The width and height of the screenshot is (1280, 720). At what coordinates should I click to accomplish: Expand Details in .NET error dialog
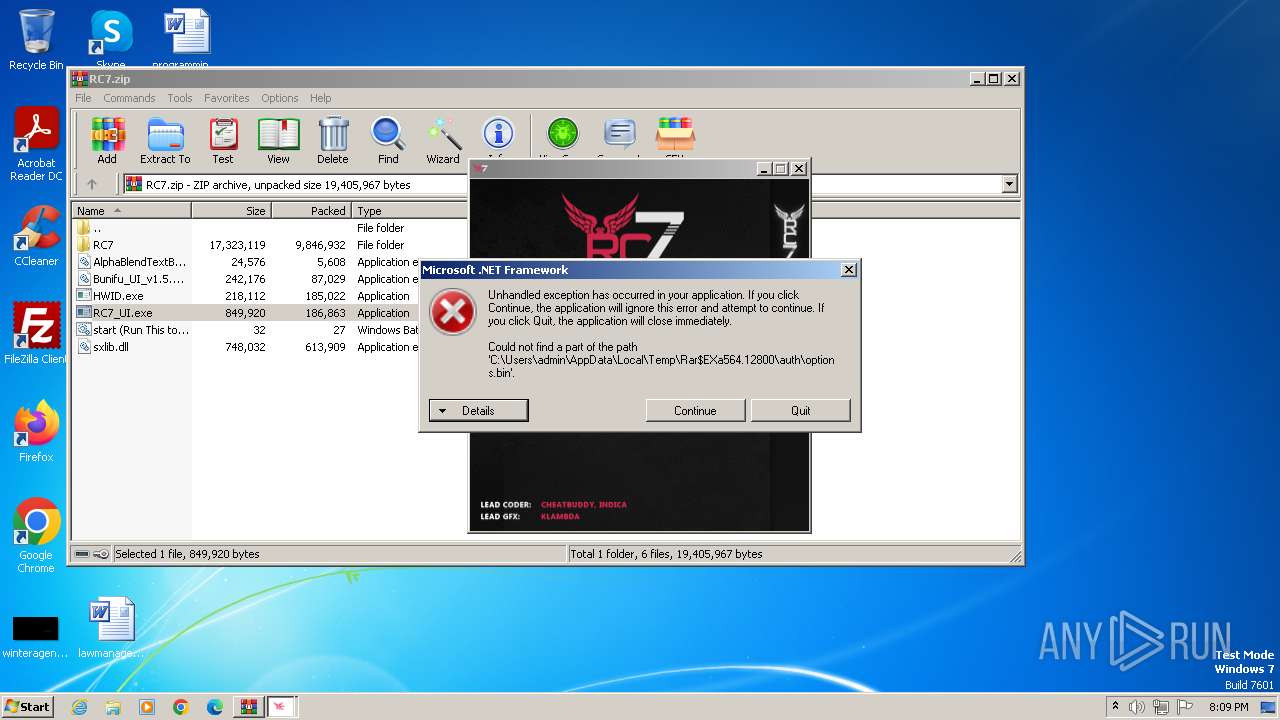pyautogui.click(x=478, y=410)
